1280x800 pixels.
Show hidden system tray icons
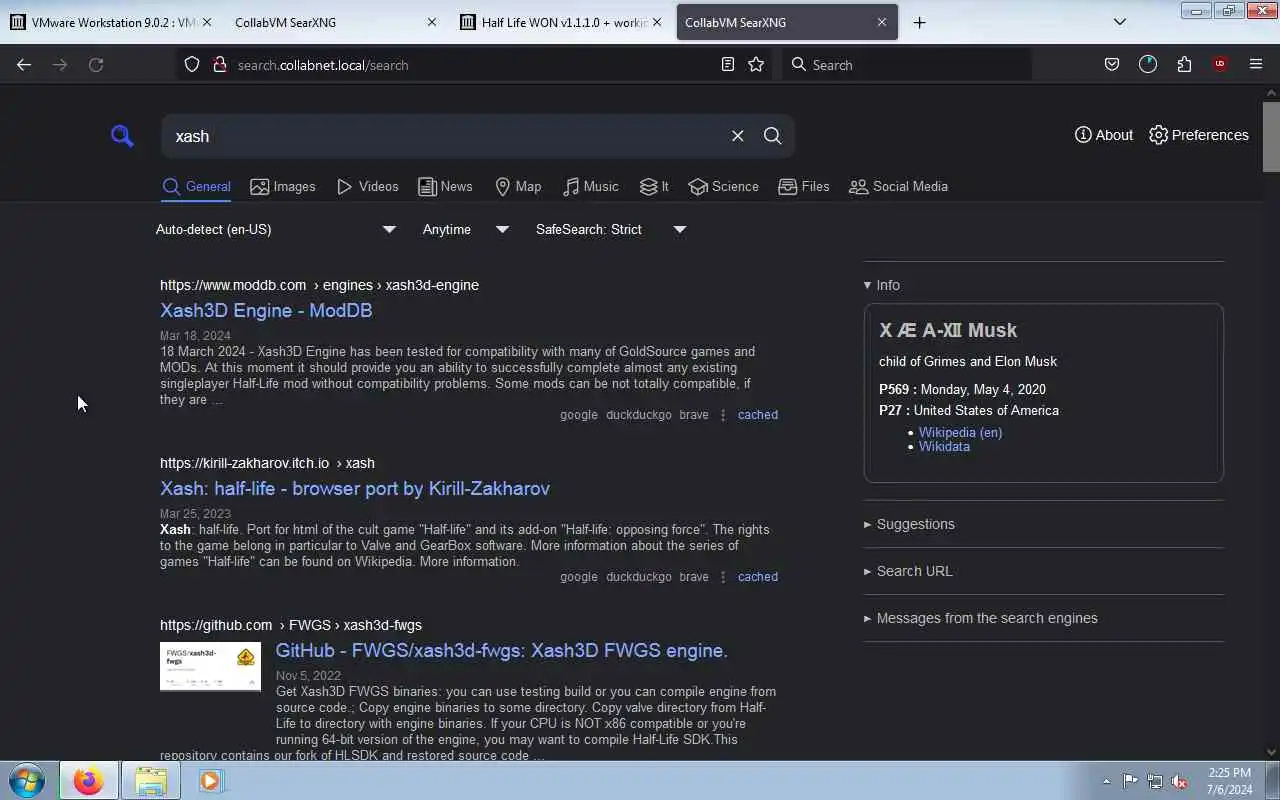[1106, 781]
